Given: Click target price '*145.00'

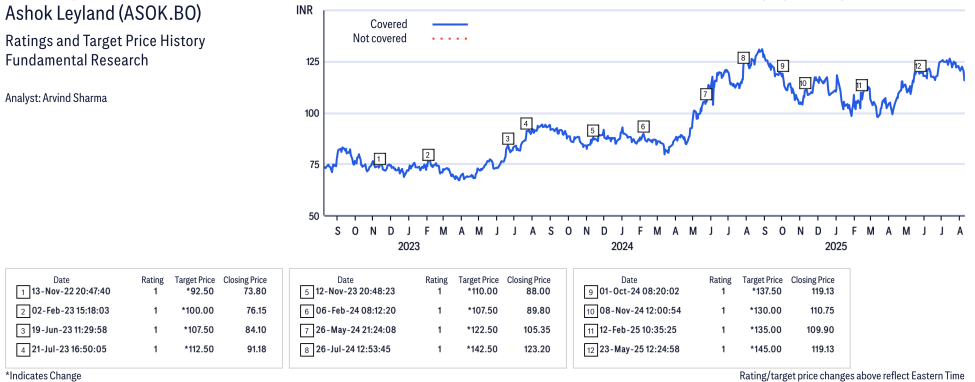Looking at the screenshot, I should coord(765,349).
